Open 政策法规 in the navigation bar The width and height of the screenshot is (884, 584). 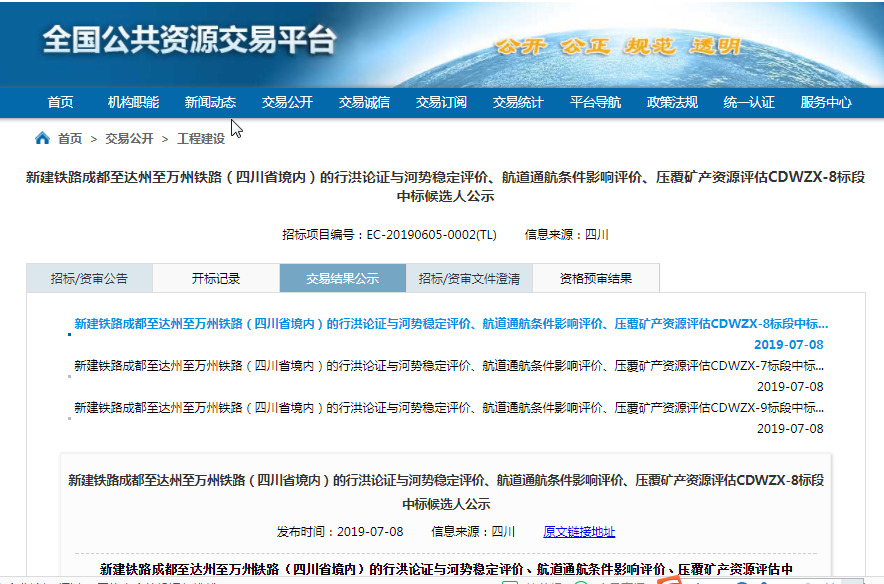pos(672,102)
